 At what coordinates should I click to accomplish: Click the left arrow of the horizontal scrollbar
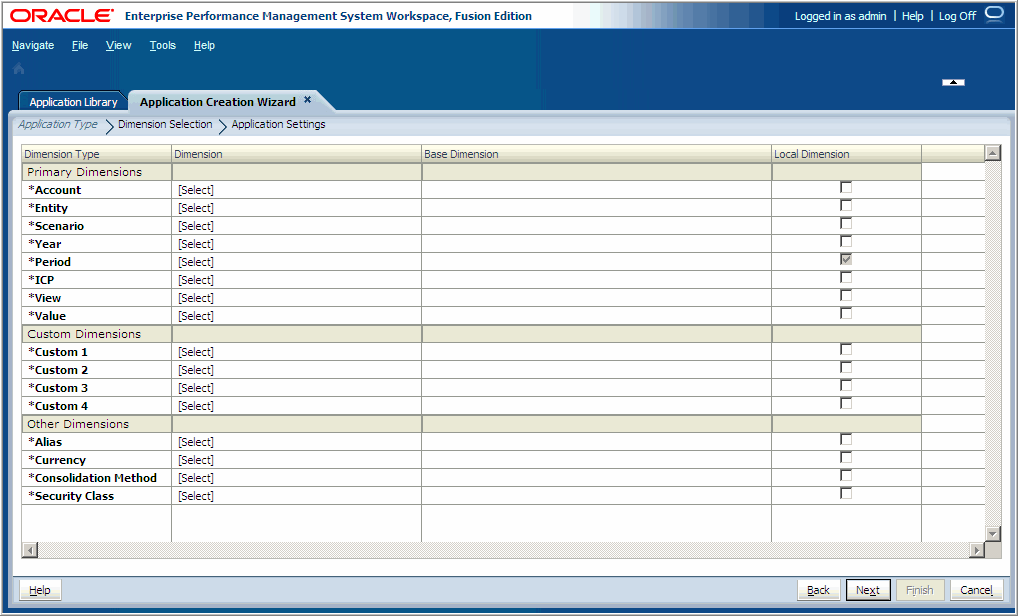point(29,549)
